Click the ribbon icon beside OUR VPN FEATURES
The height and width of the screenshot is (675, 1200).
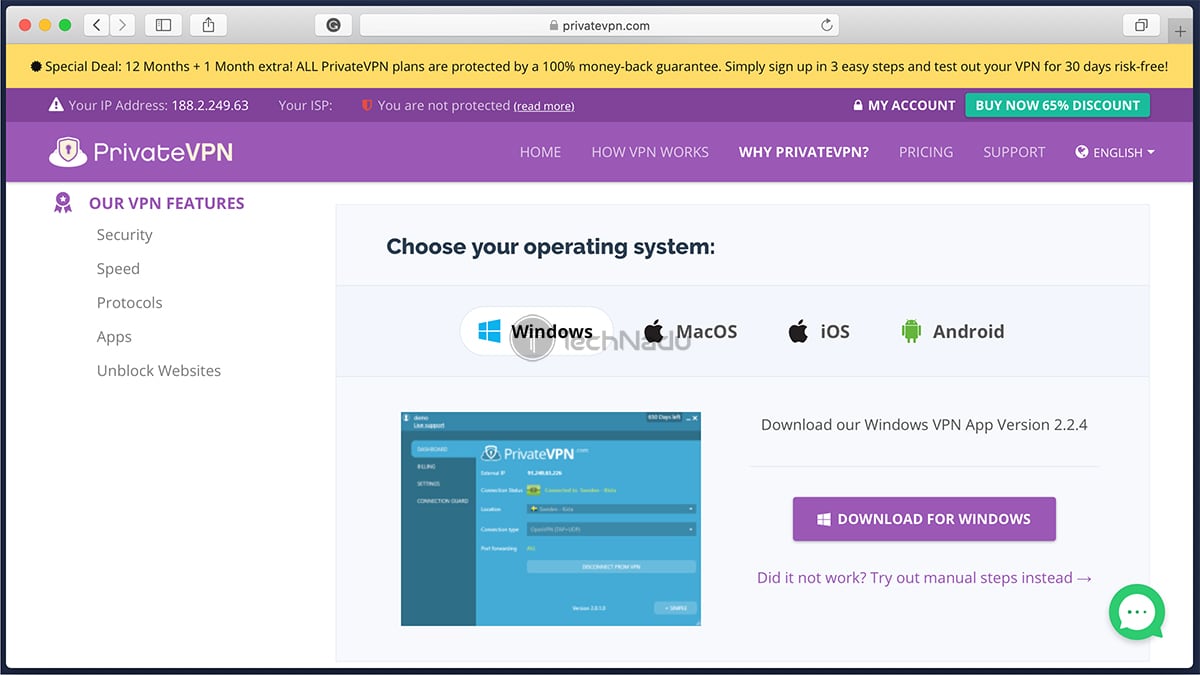pos(63,203)
